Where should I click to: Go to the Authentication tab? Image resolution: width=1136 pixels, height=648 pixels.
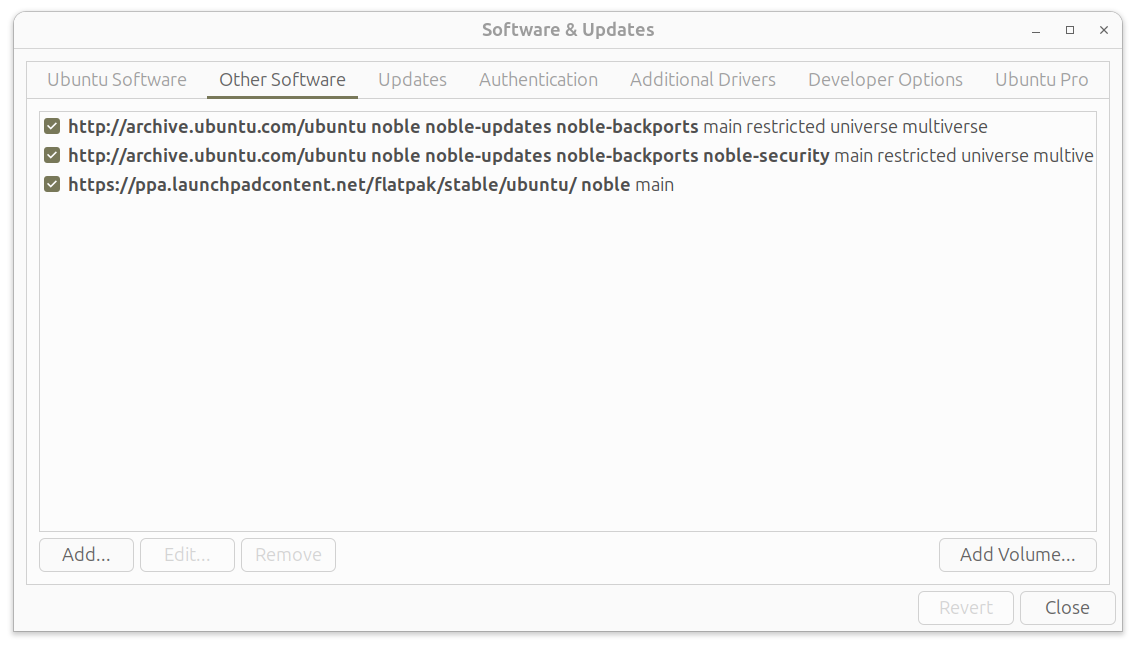tap(538, 80)
